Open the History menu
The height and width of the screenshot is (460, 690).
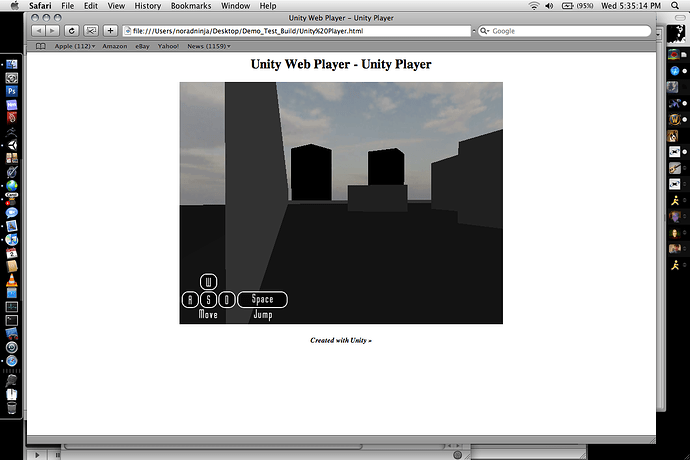pos(147,6)
